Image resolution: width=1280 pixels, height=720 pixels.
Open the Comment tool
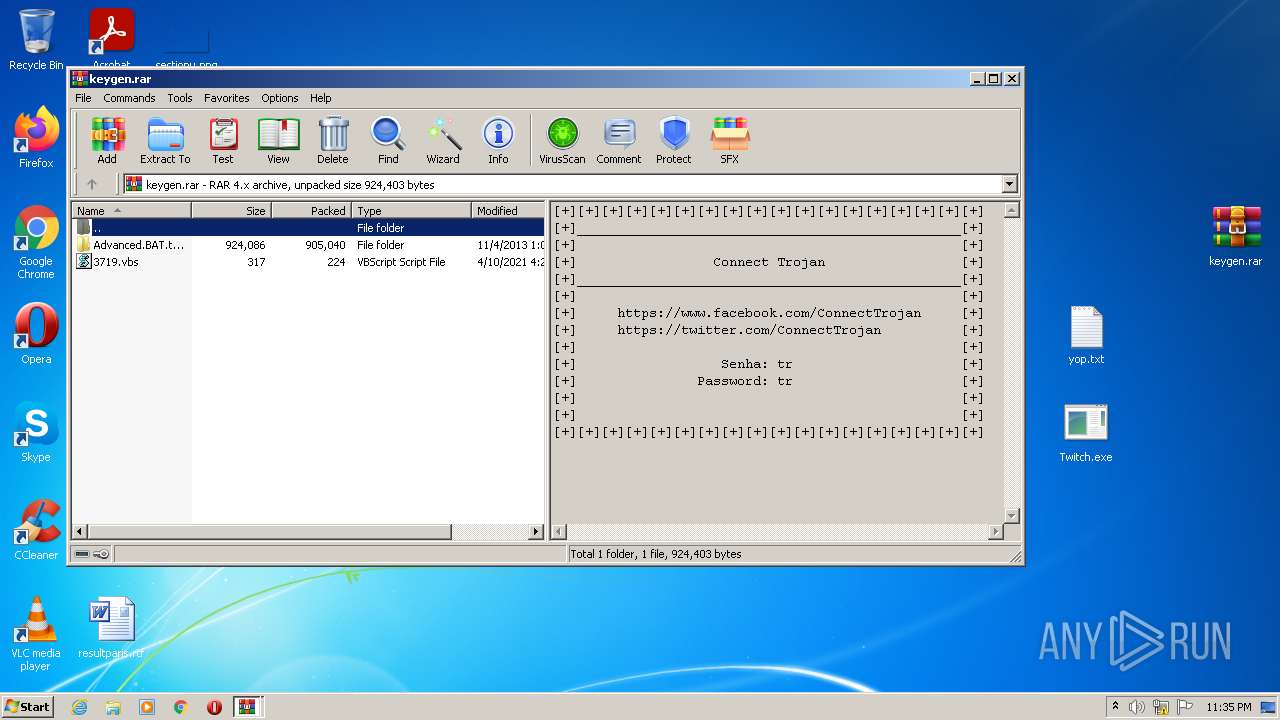tap(619, 140)
